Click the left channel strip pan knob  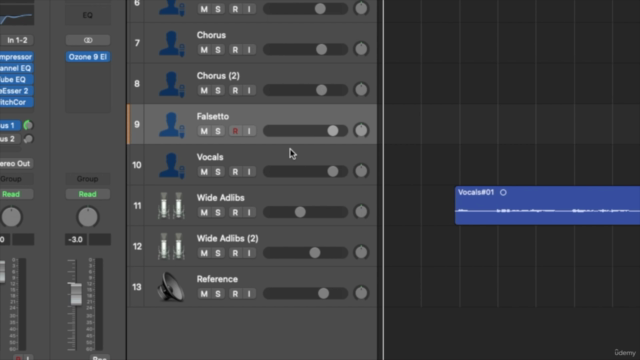pyautogui.click(x=11, y=217)
